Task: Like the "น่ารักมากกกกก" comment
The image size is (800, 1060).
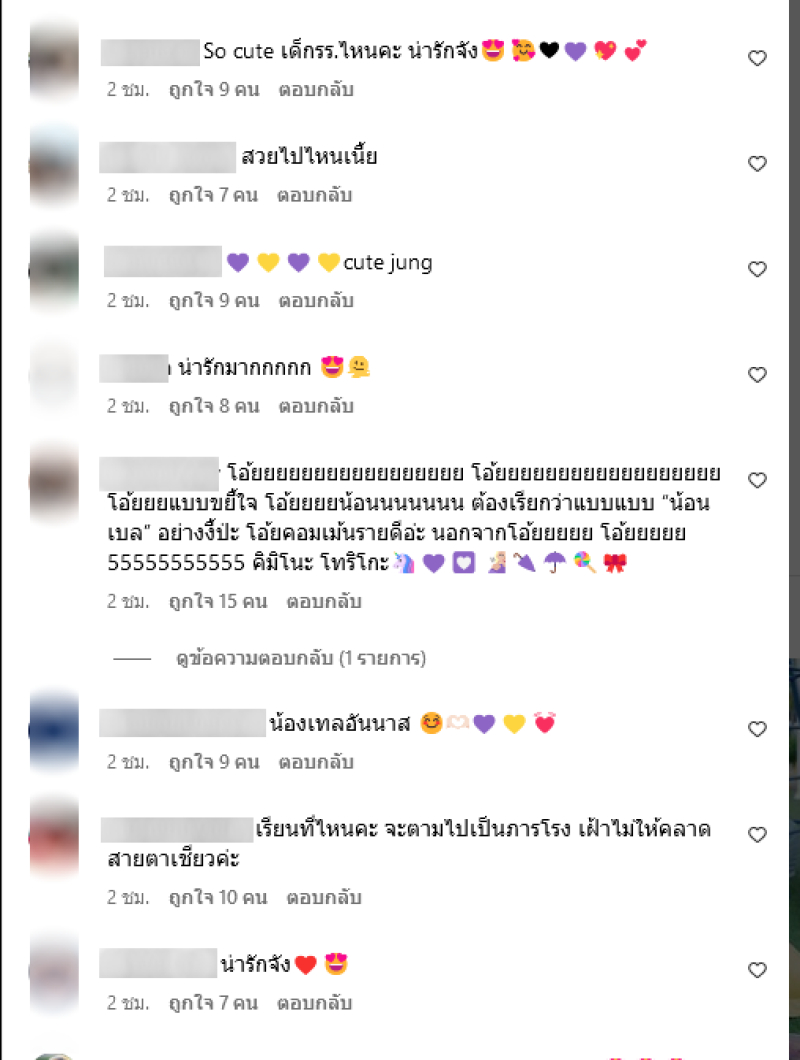Action: [757, 375]
